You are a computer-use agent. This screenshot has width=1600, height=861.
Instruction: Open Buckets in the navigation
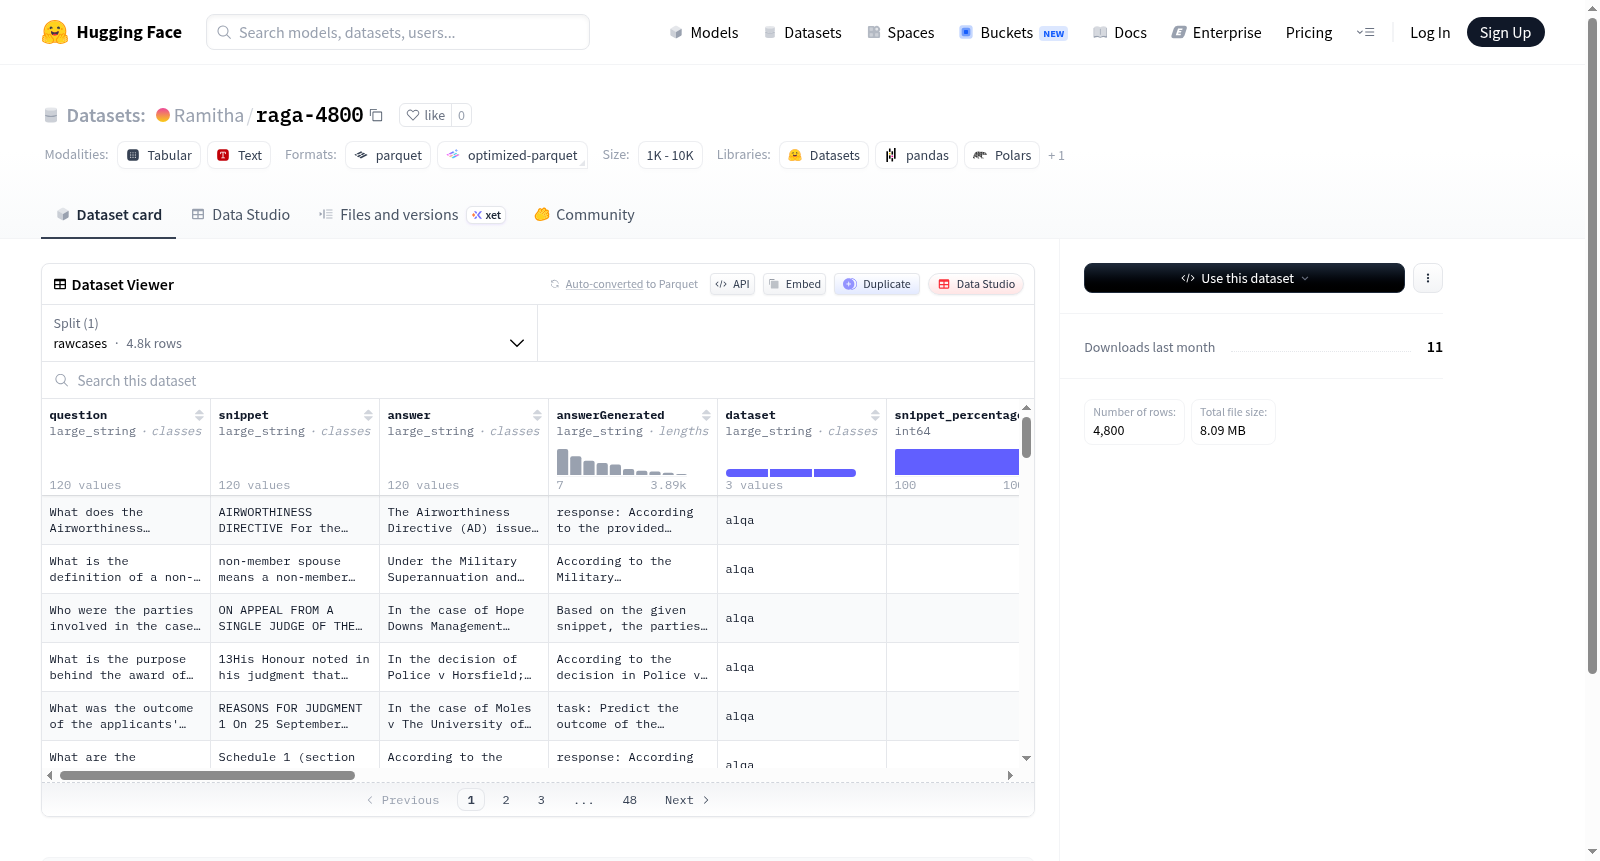tap(1013, 32)
